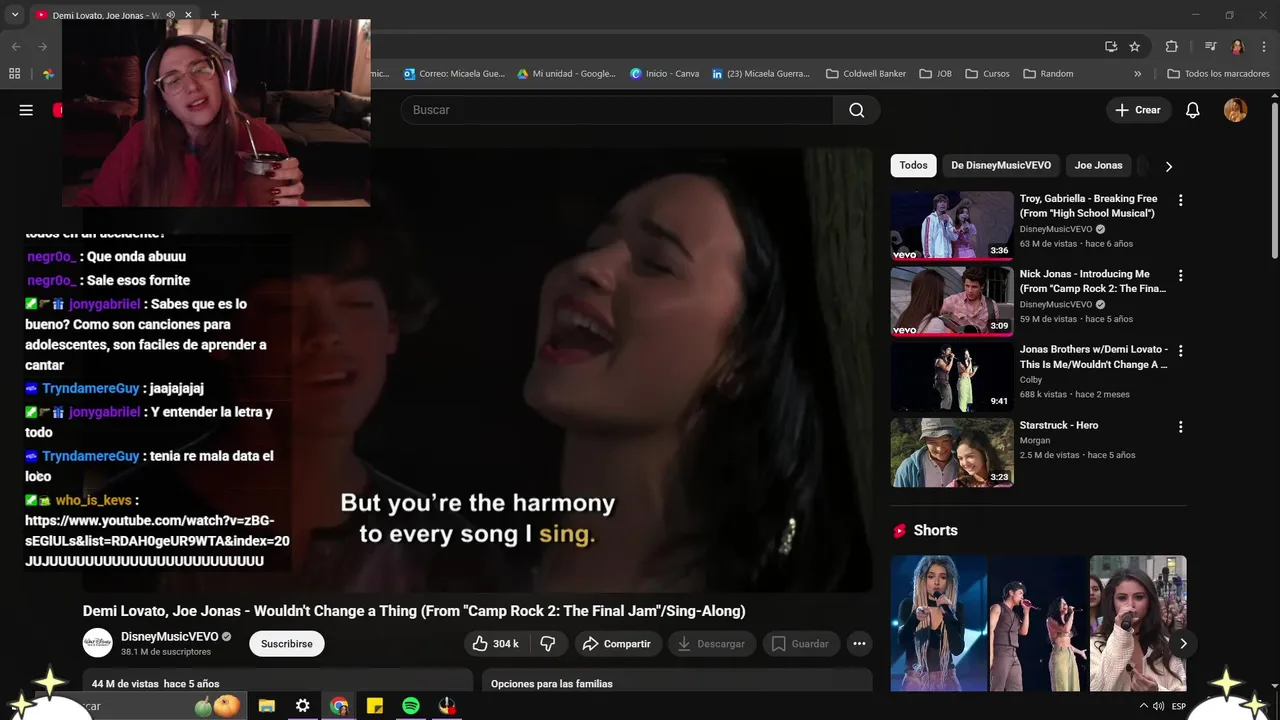The width and height of the screenshot is (1280, 720).
Task: Open media controls icon in Chrome toolbar
Action: (x=1210, y=46)
